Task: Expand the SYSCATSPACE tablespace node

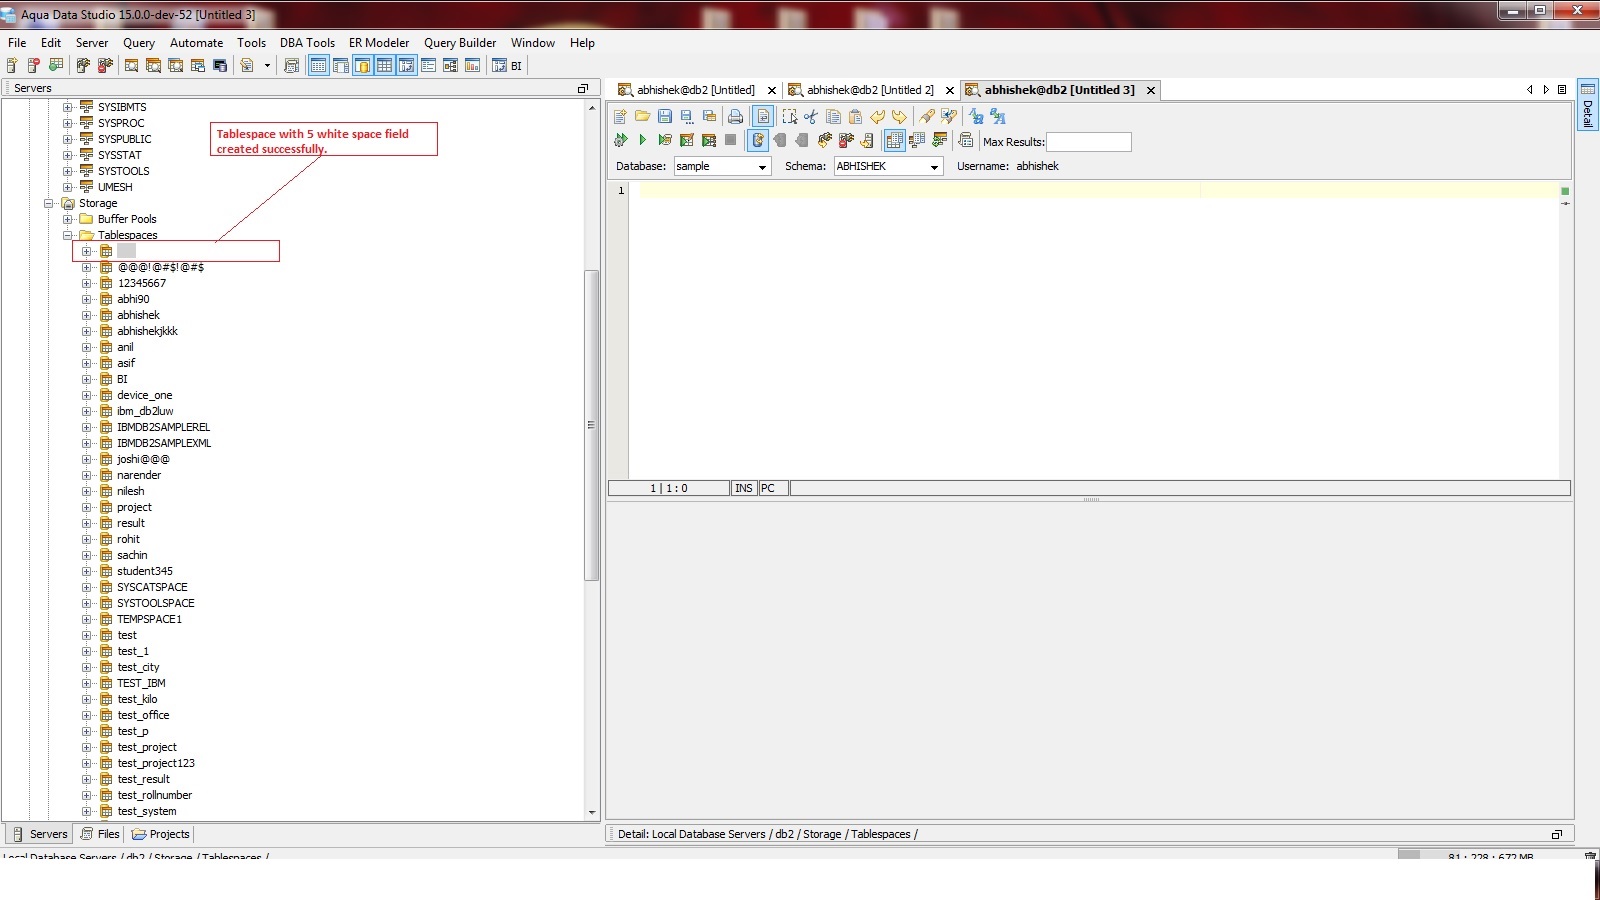Action: tap(87, 588)
